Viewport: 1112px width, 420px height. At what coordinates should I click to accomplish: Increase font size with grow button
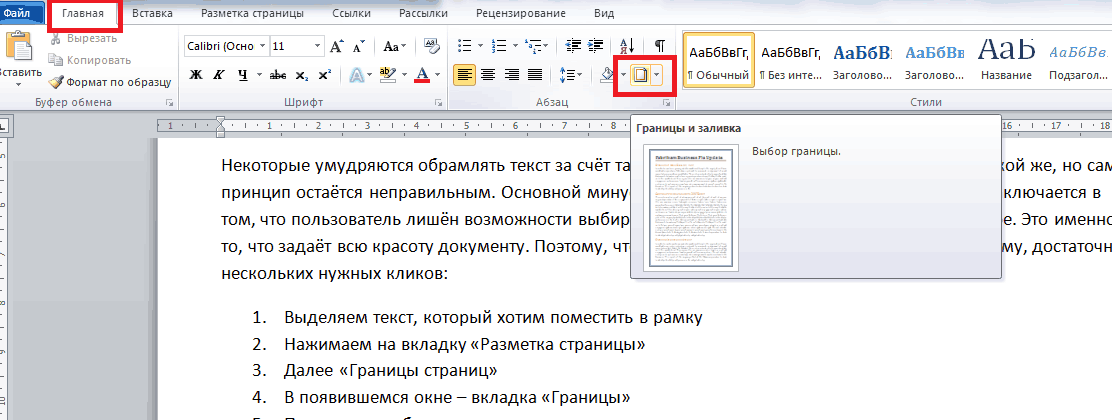coord(337,46)
